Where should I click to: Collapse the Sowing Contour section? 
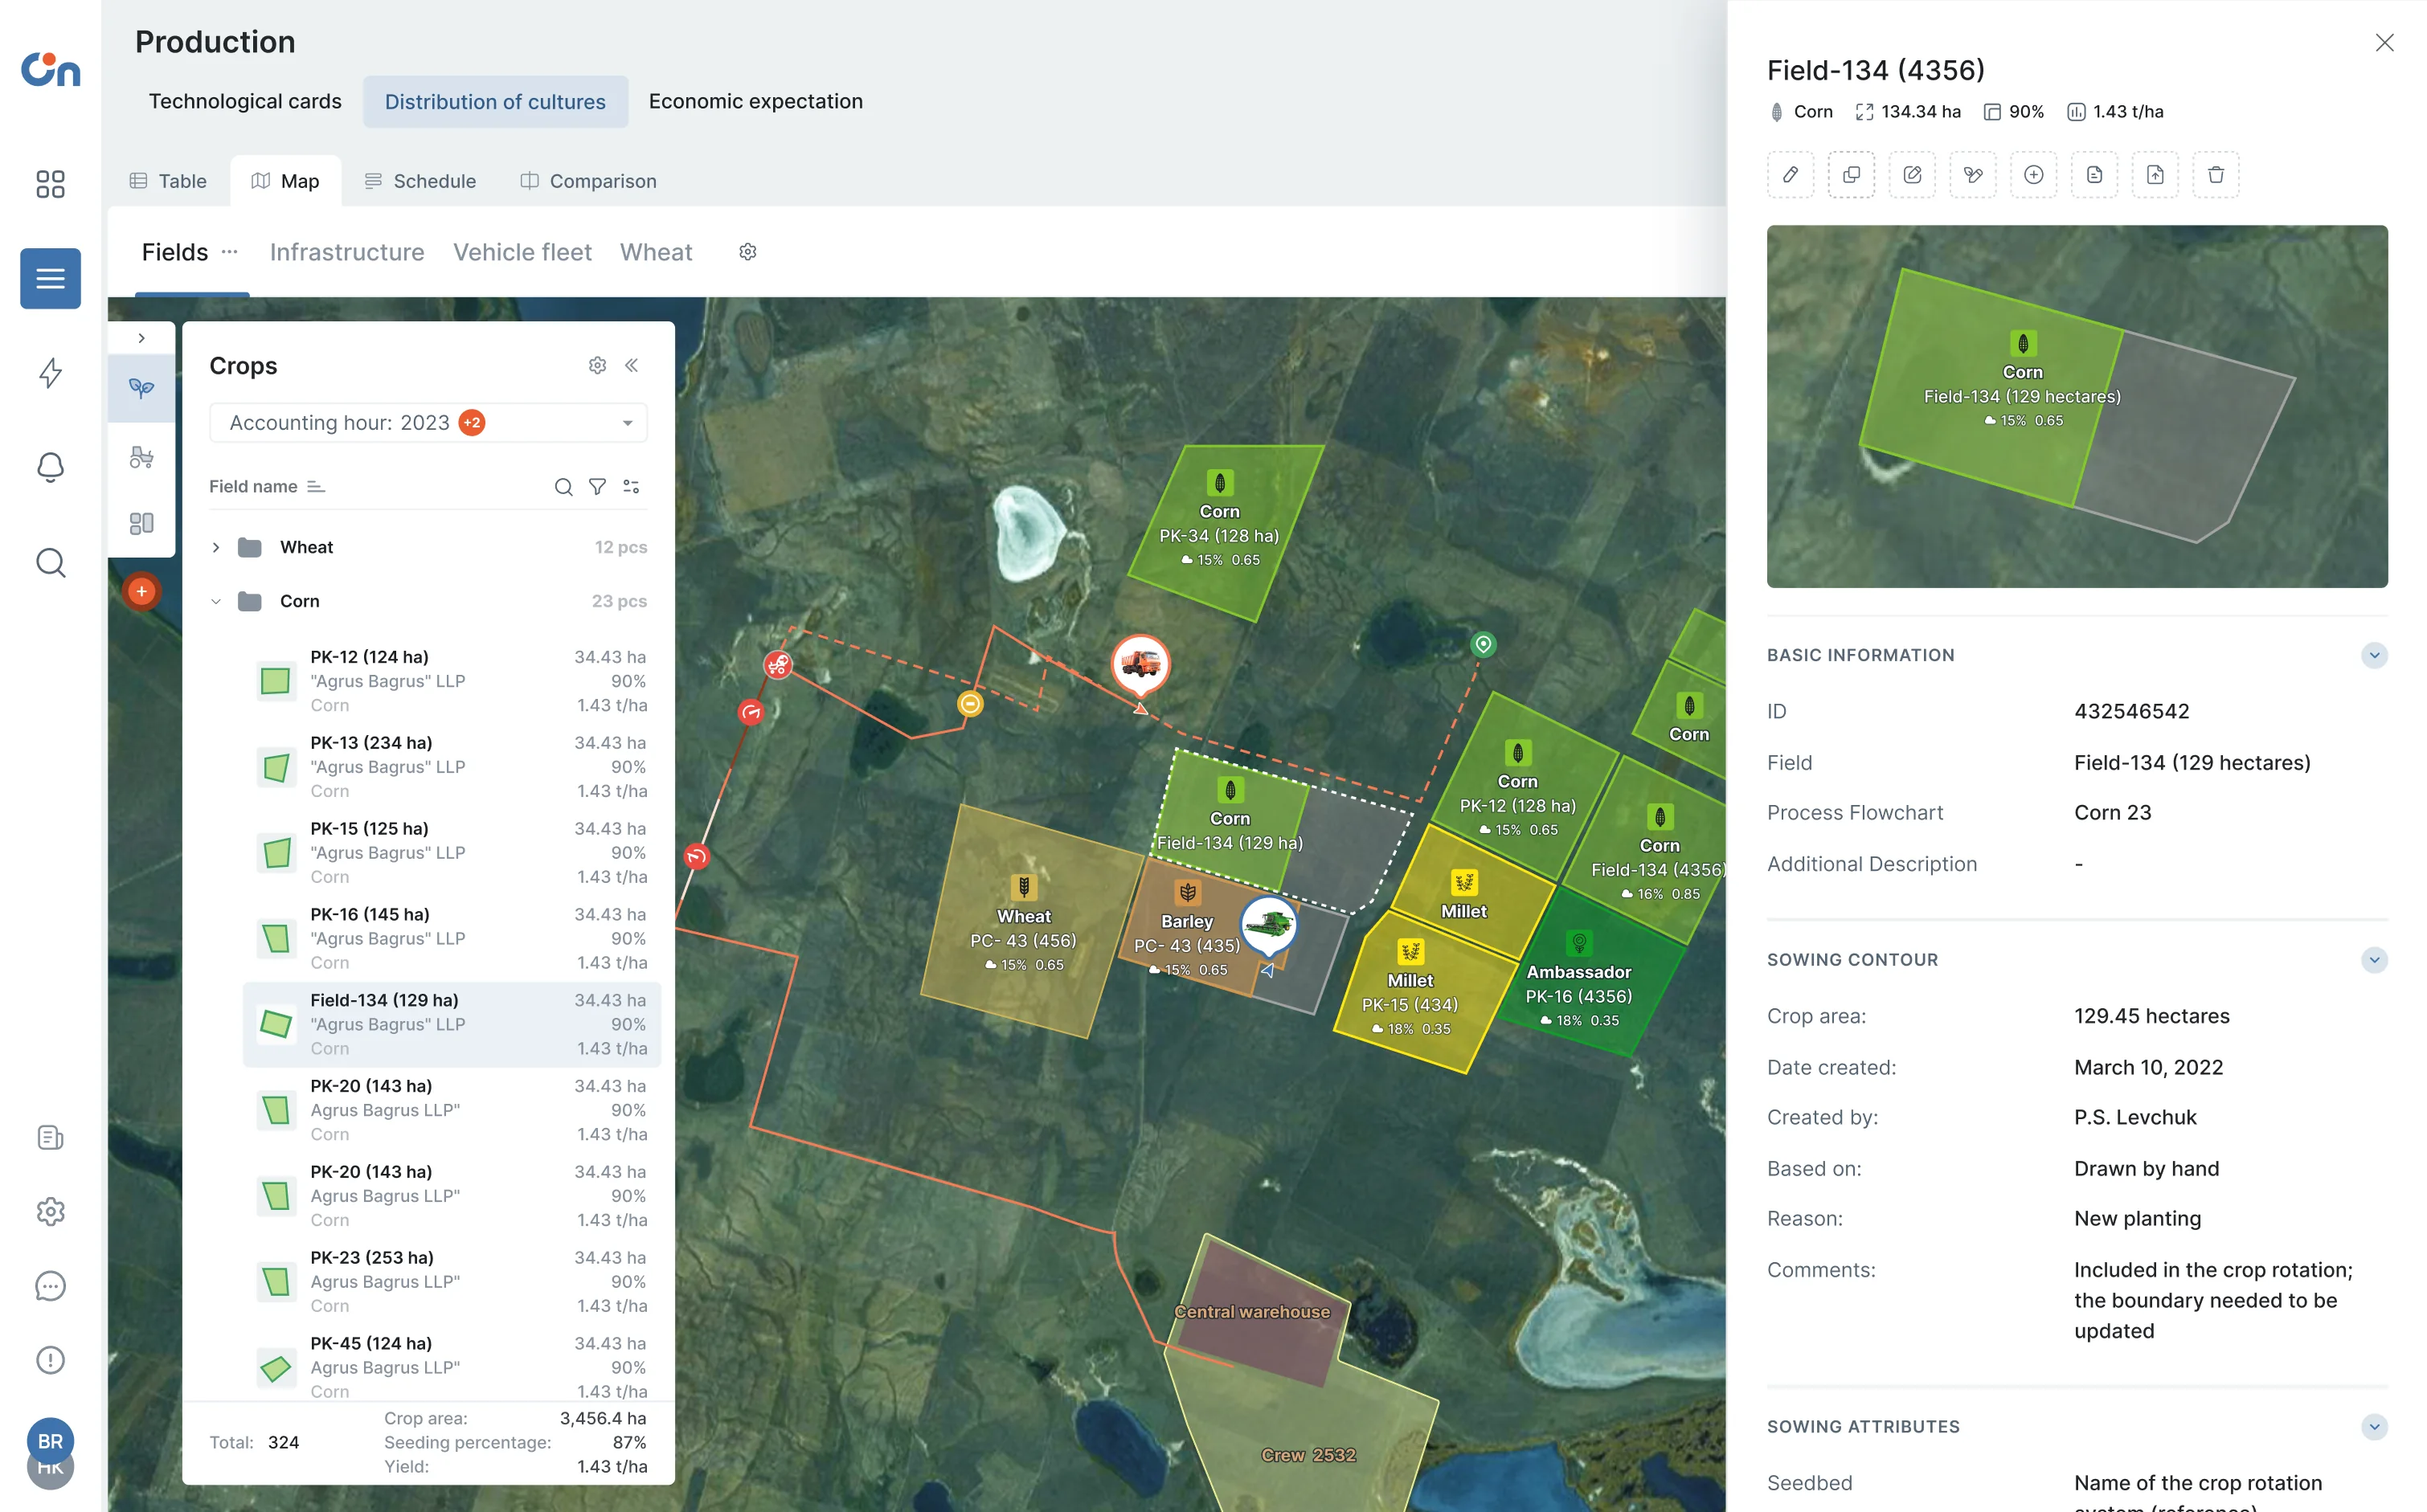tap(2375, 960)
